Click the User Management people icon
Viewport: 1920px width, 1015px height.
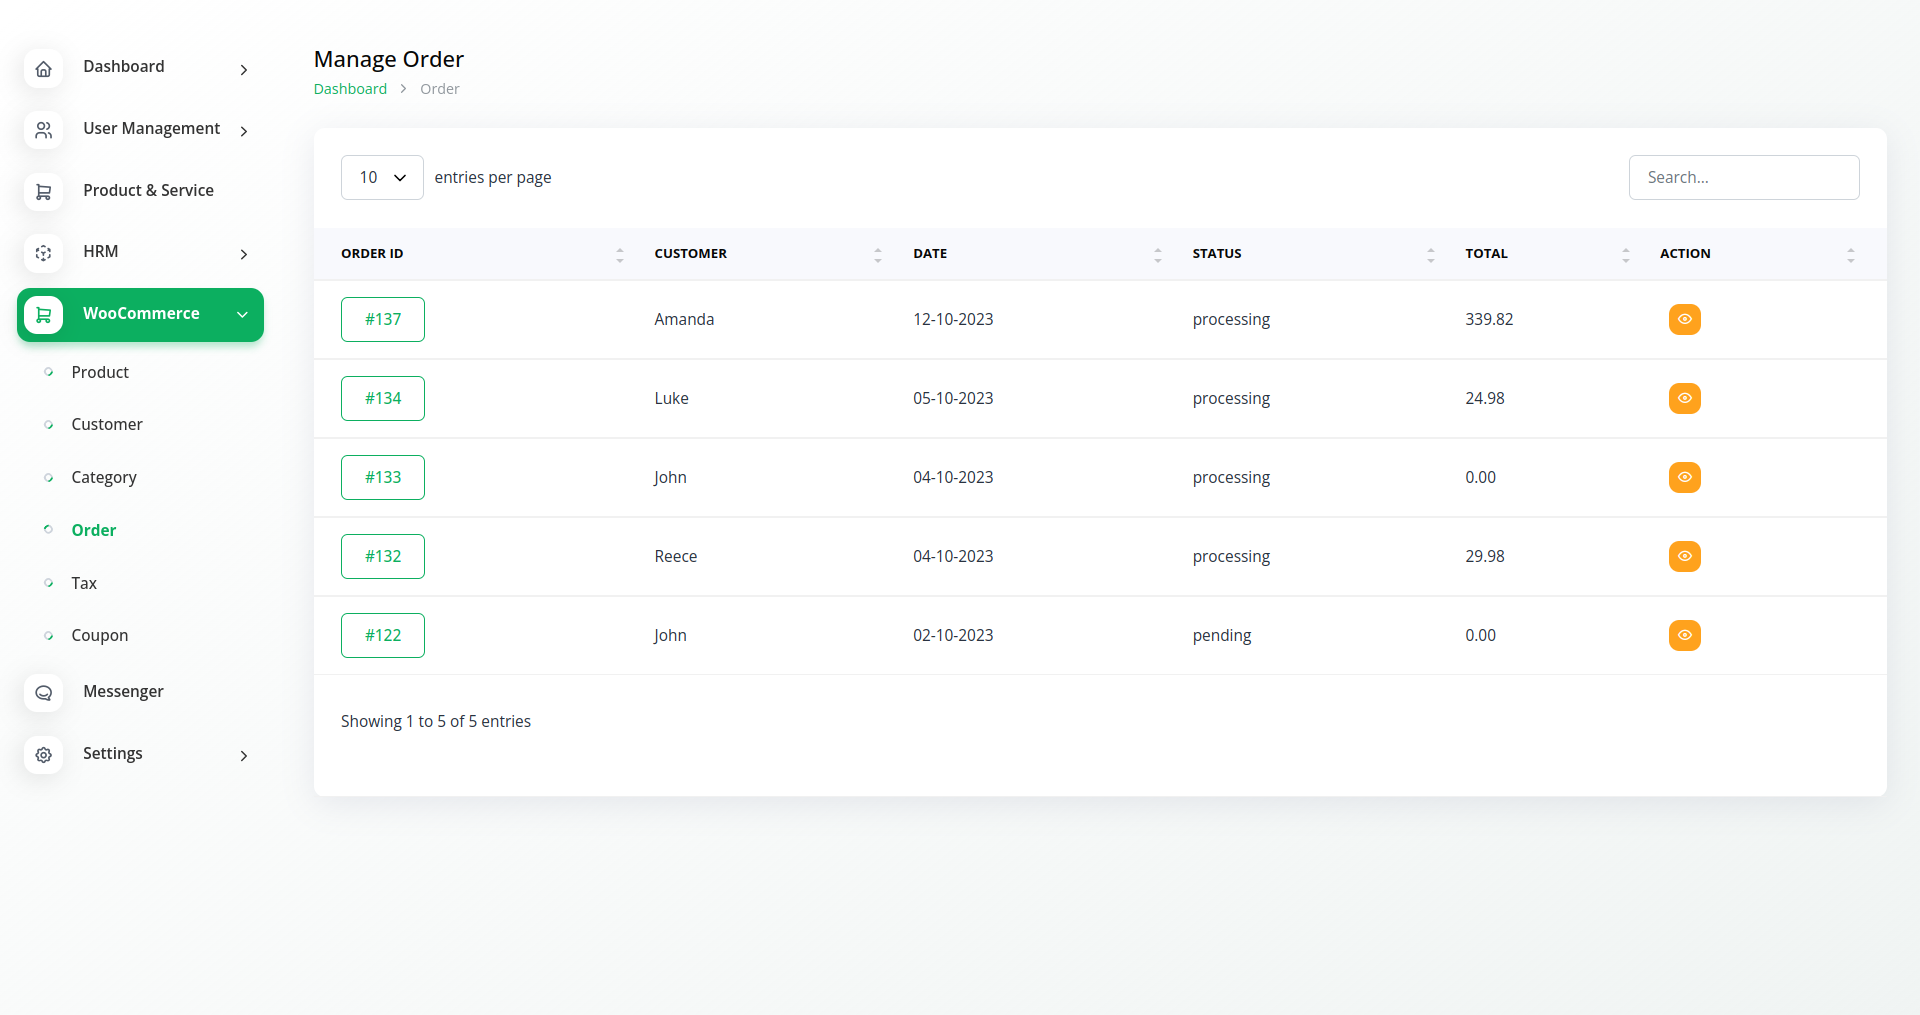[x=43, y=130]
